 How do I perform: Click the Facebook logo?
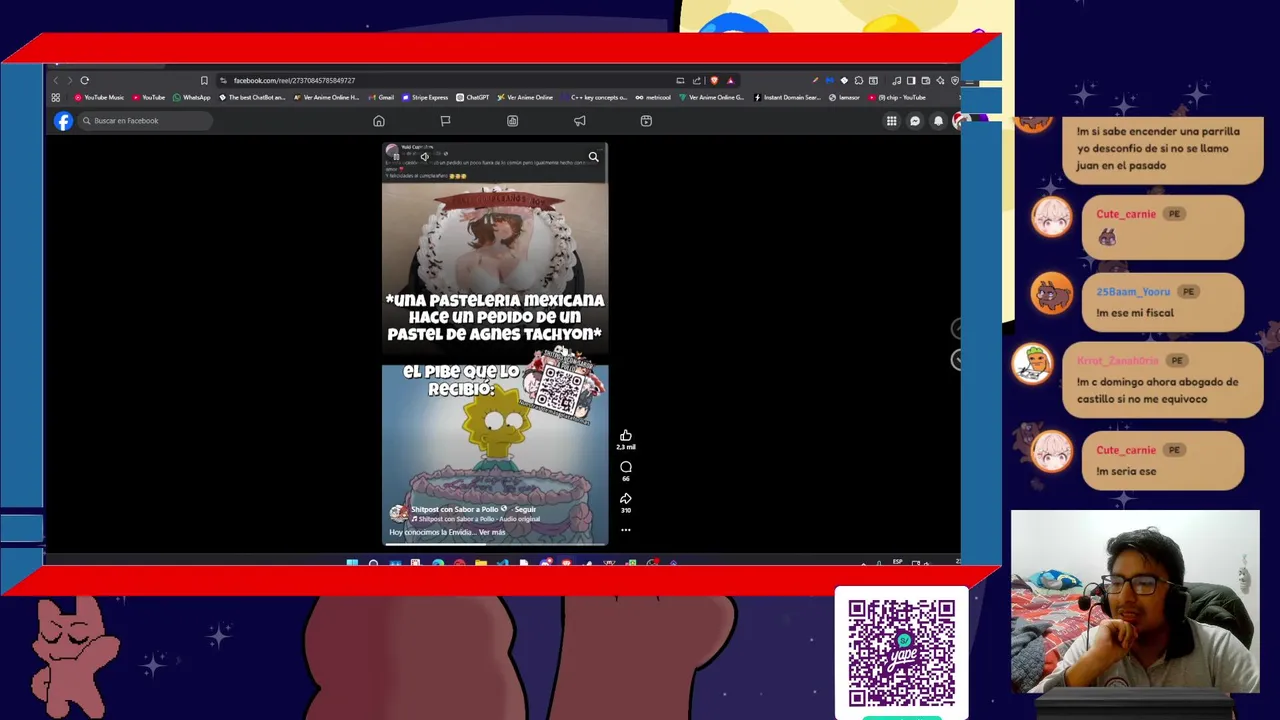click(x=63, y=121)
